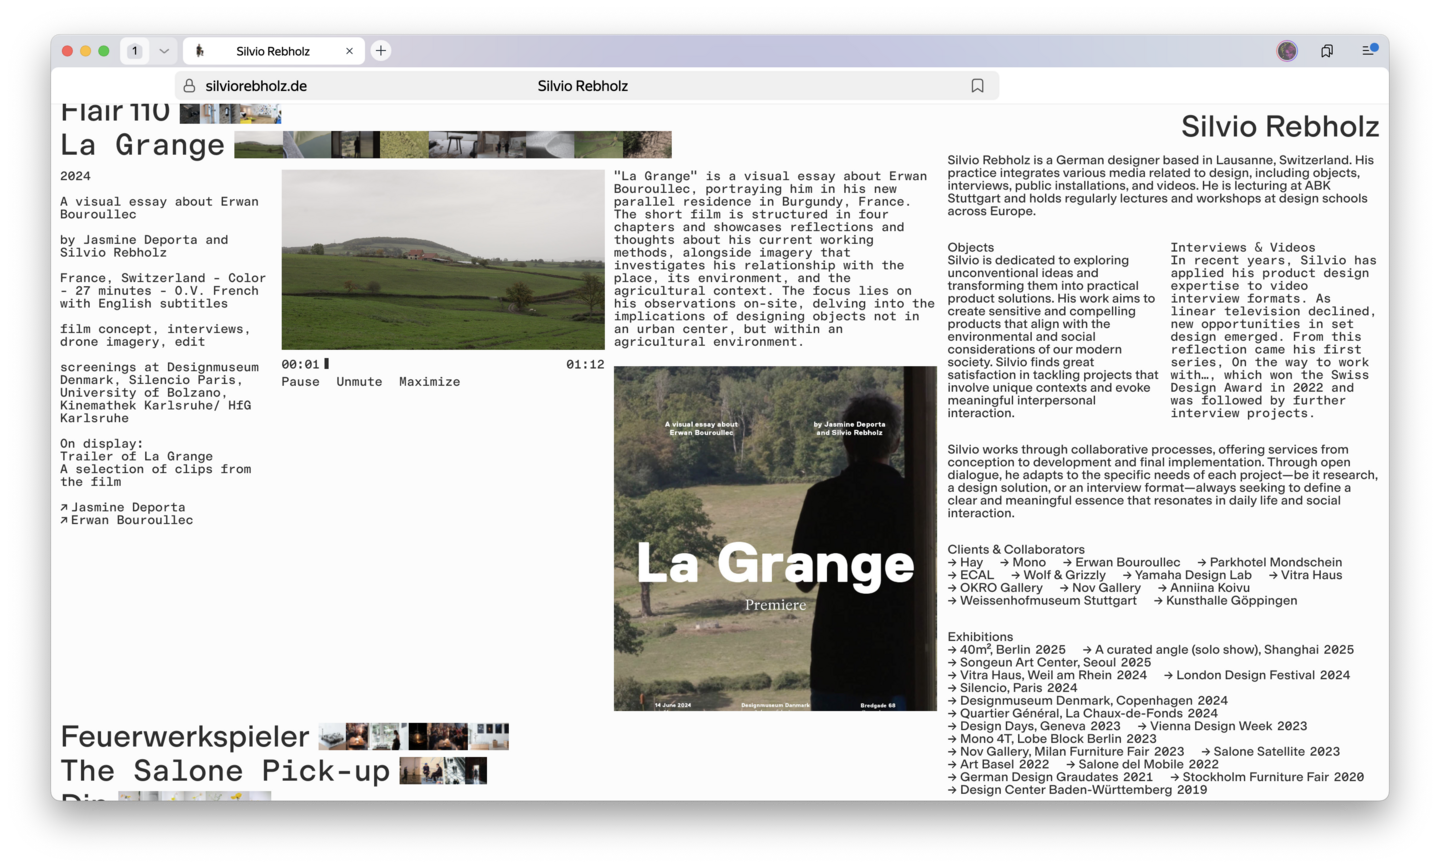The image size is (1440, 868).
Task: Click the tab count indicator
Action: pyautogui.click(x=135, y=51)
